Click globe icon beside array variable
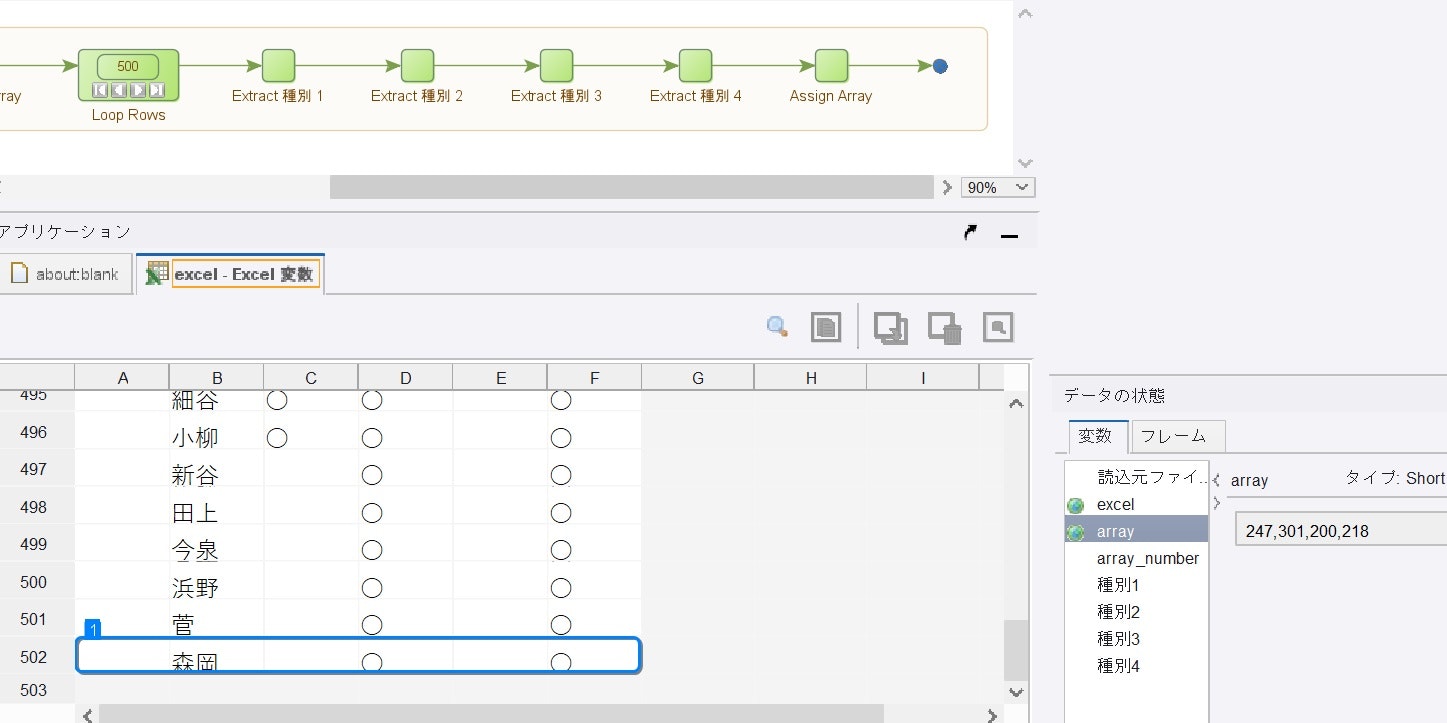The width and height of the screenshot is (1447, 723). tap(1076, 532)
